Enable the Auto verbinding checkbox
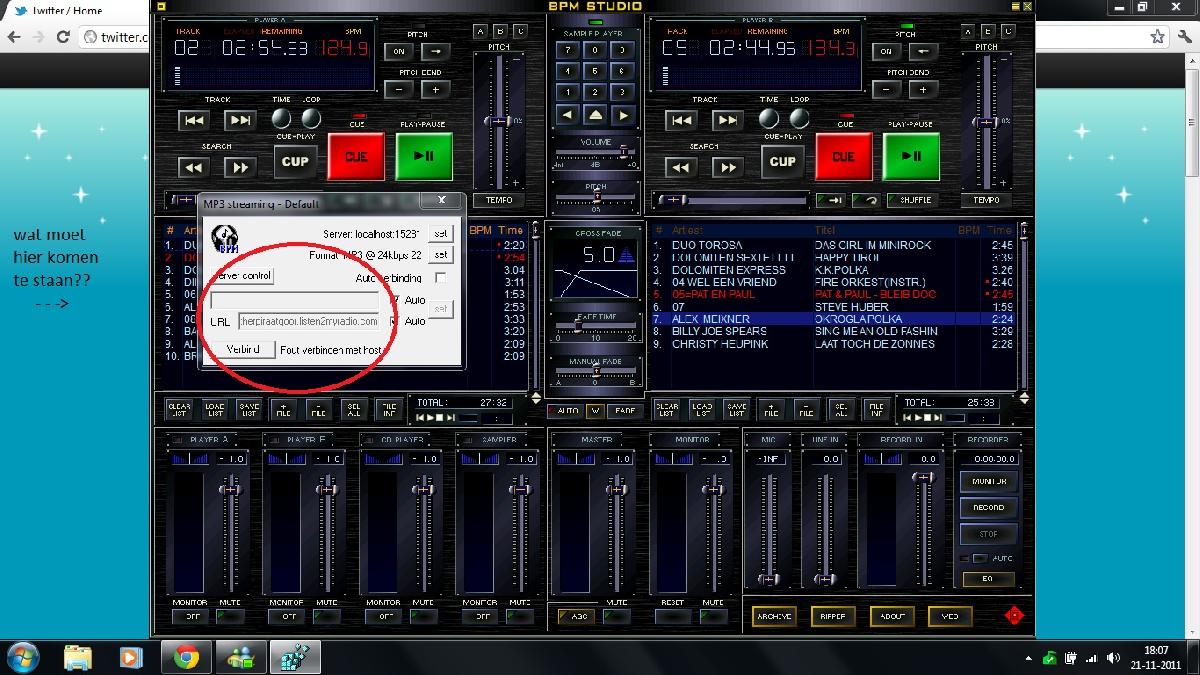1200x675 pixels. coord(440,278)
